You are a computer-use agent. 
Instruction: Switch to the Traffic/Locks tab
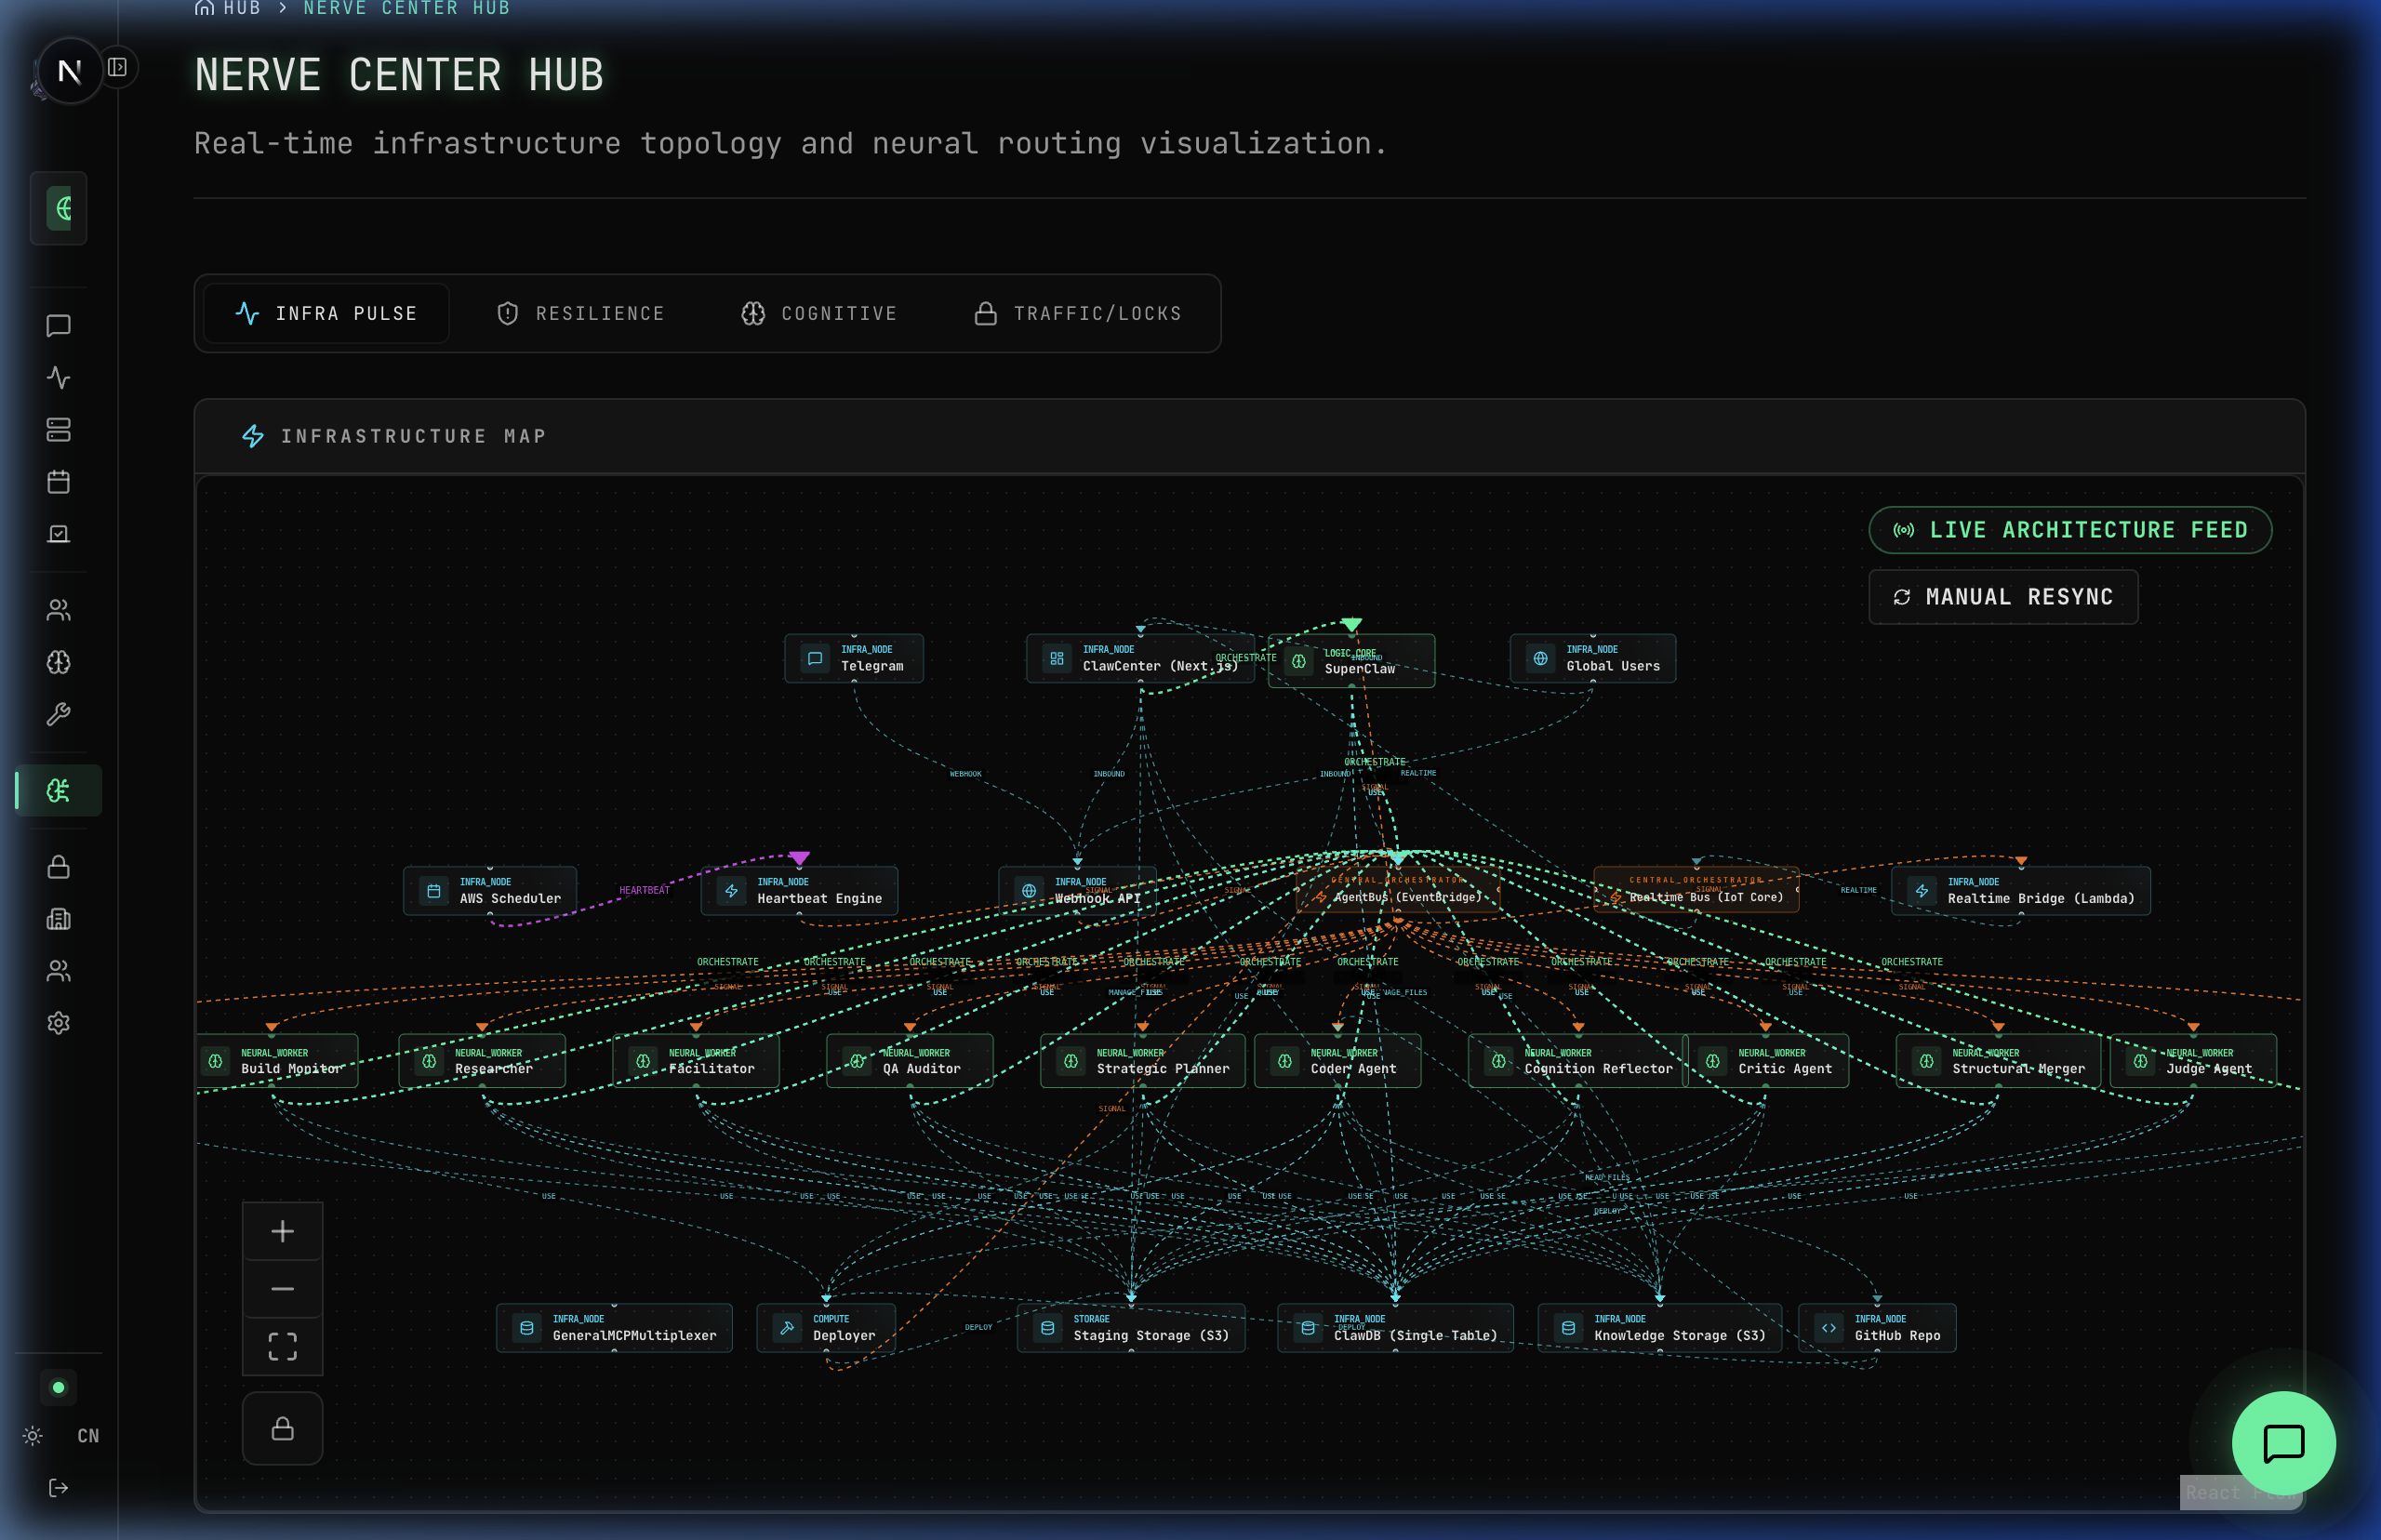coord(1078,314)
